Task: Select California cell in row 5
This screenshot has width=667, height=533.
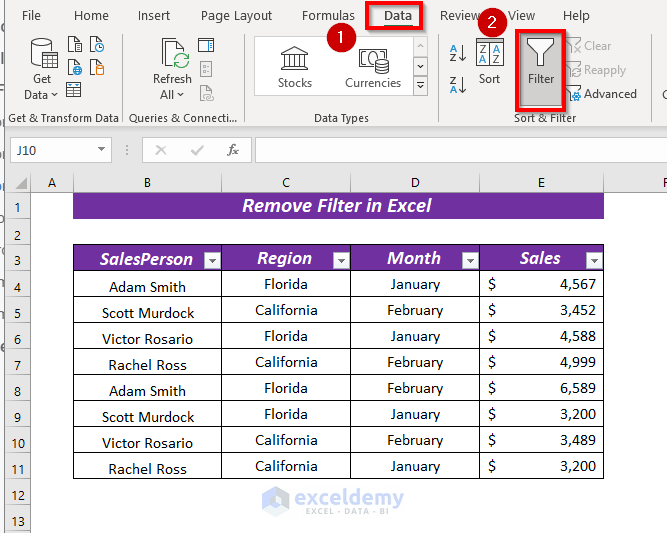Action: coord(286,310)
